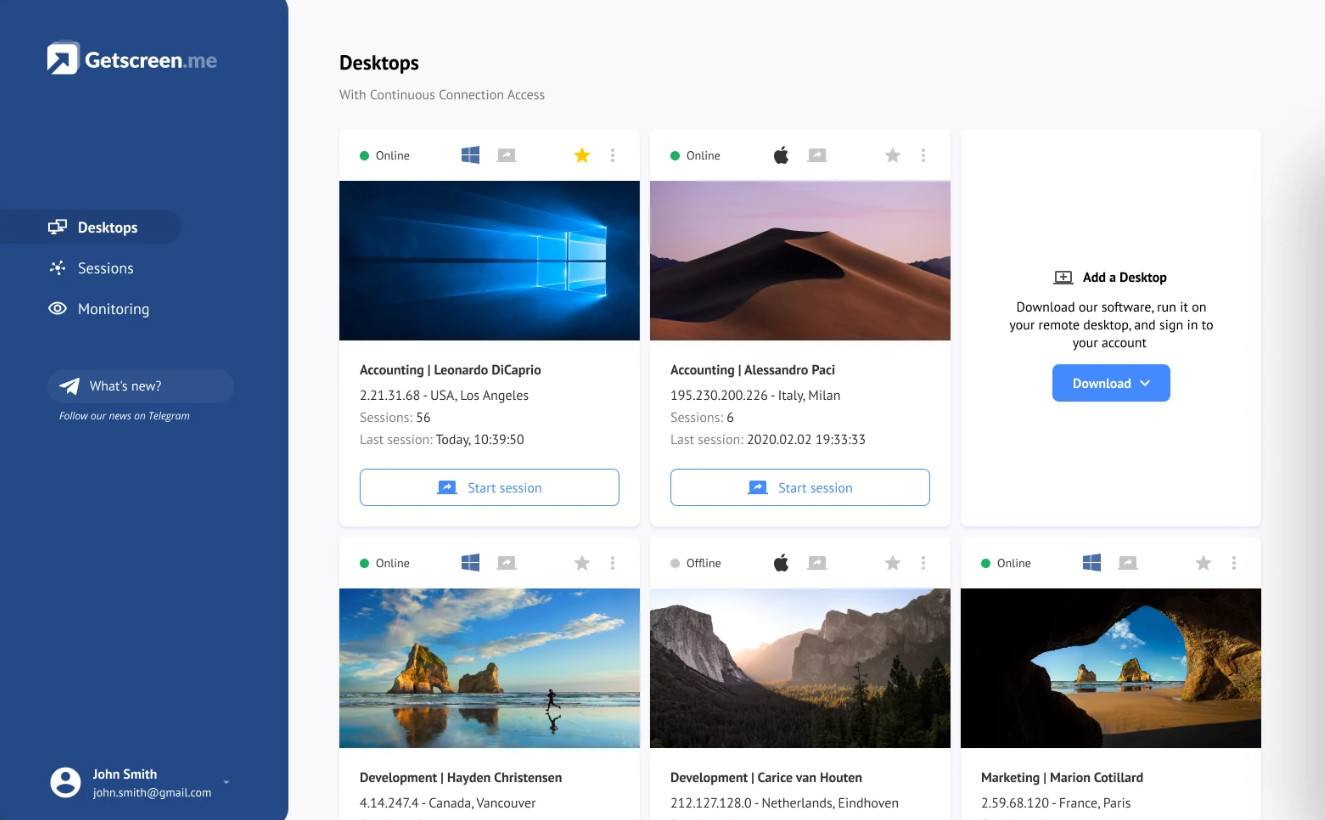
Task: Click the Windows icon on Marion Cotillard card
Action: pyautogui.click(x=1092, y=563)
